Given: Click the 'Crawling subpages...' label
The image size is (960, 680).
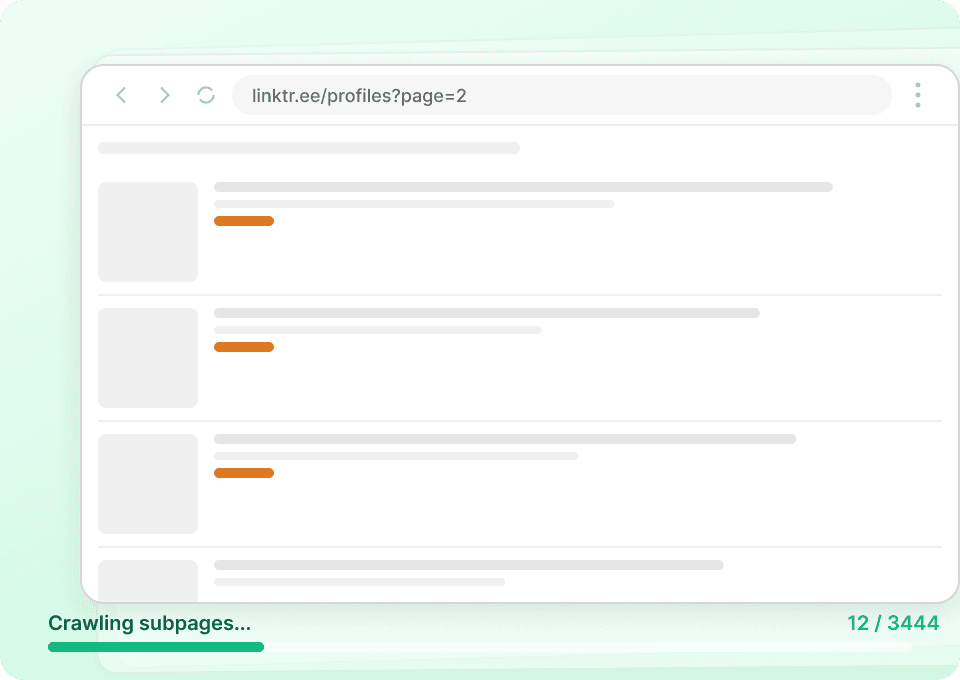Looking at the screenshot, I should click(149, 623).
